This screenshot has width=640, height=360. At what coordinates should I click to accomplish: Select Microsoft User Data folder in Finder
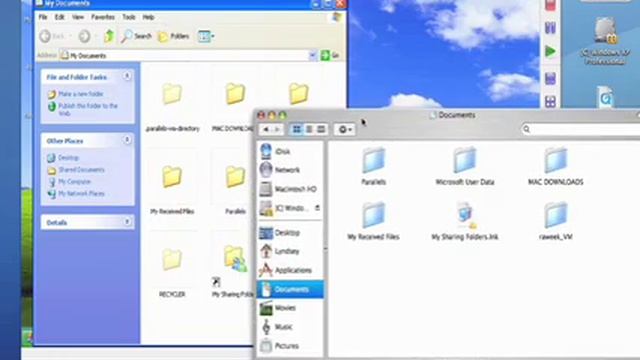(464, 167)
